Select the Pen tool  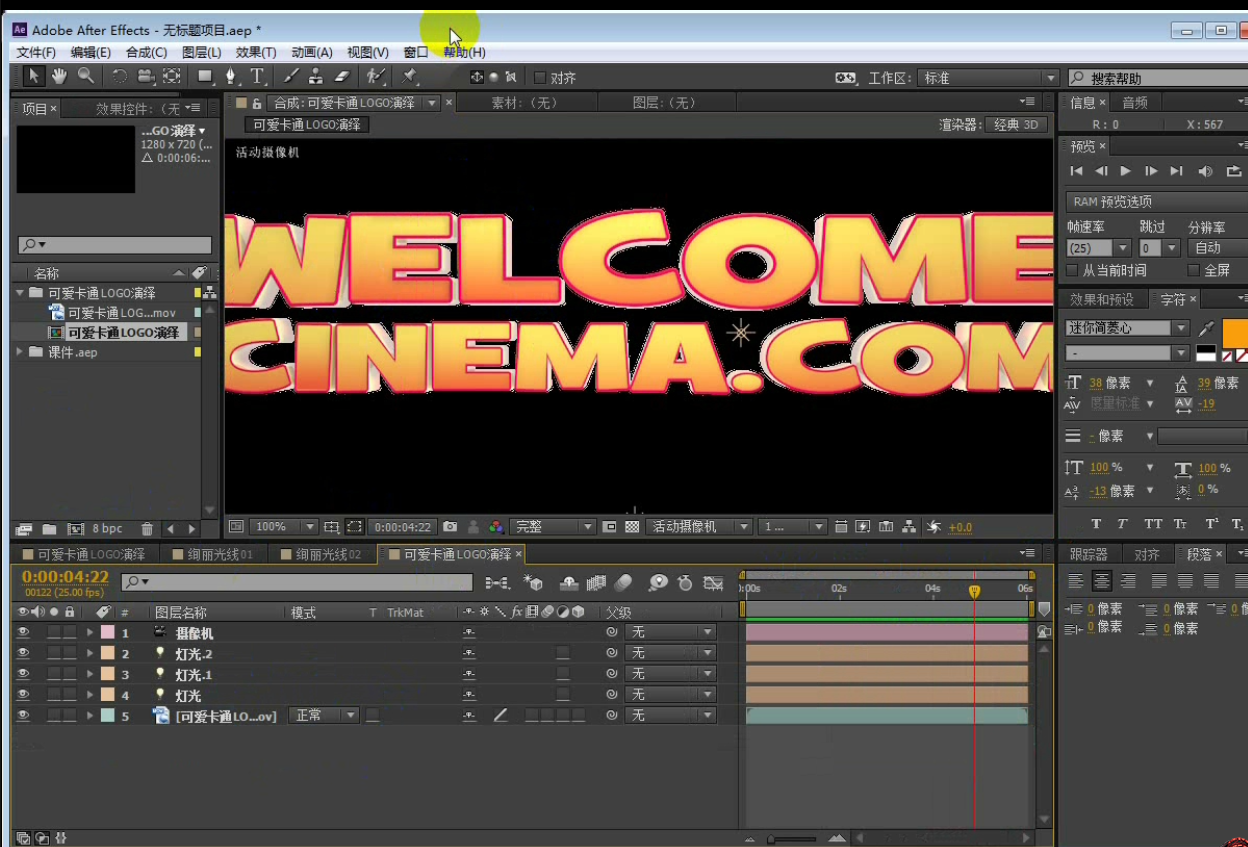tap(231, 76)
